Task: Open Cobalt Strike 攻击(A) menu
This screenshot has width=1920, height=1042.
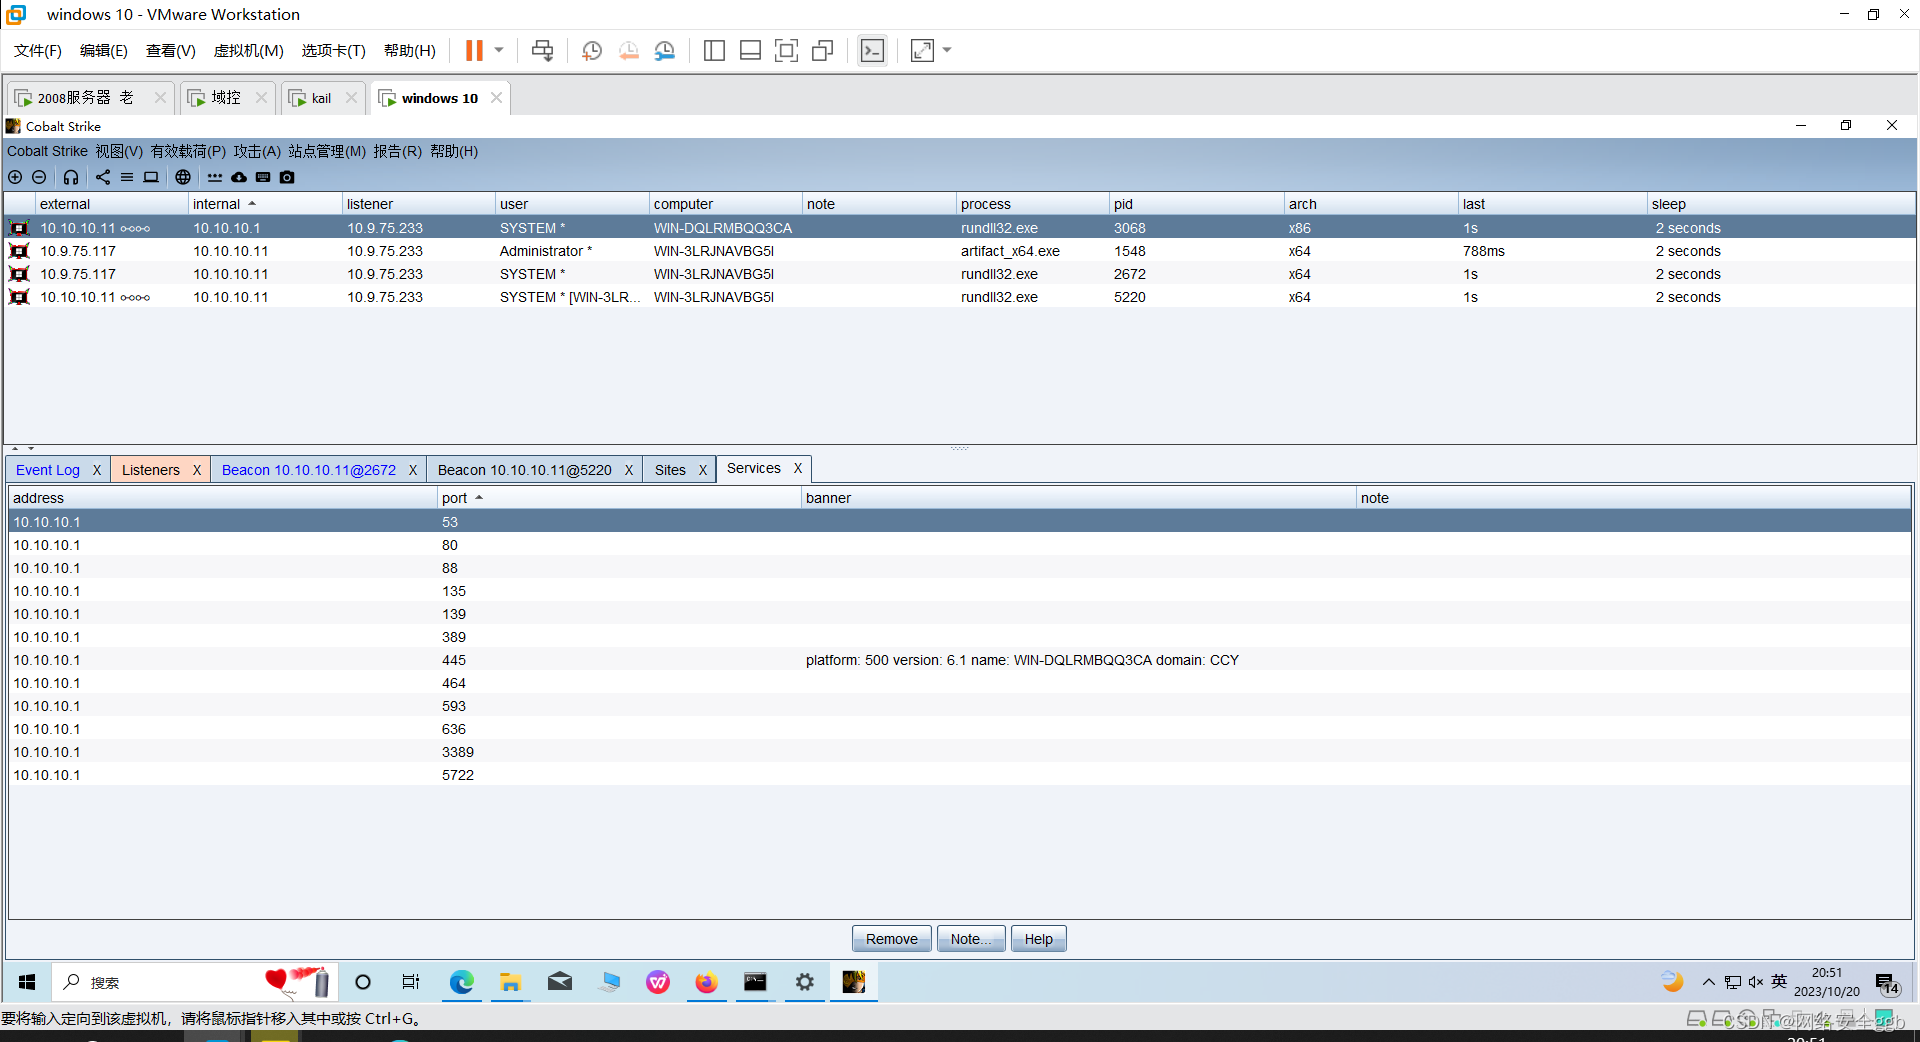Action: (x=257, y=151)
